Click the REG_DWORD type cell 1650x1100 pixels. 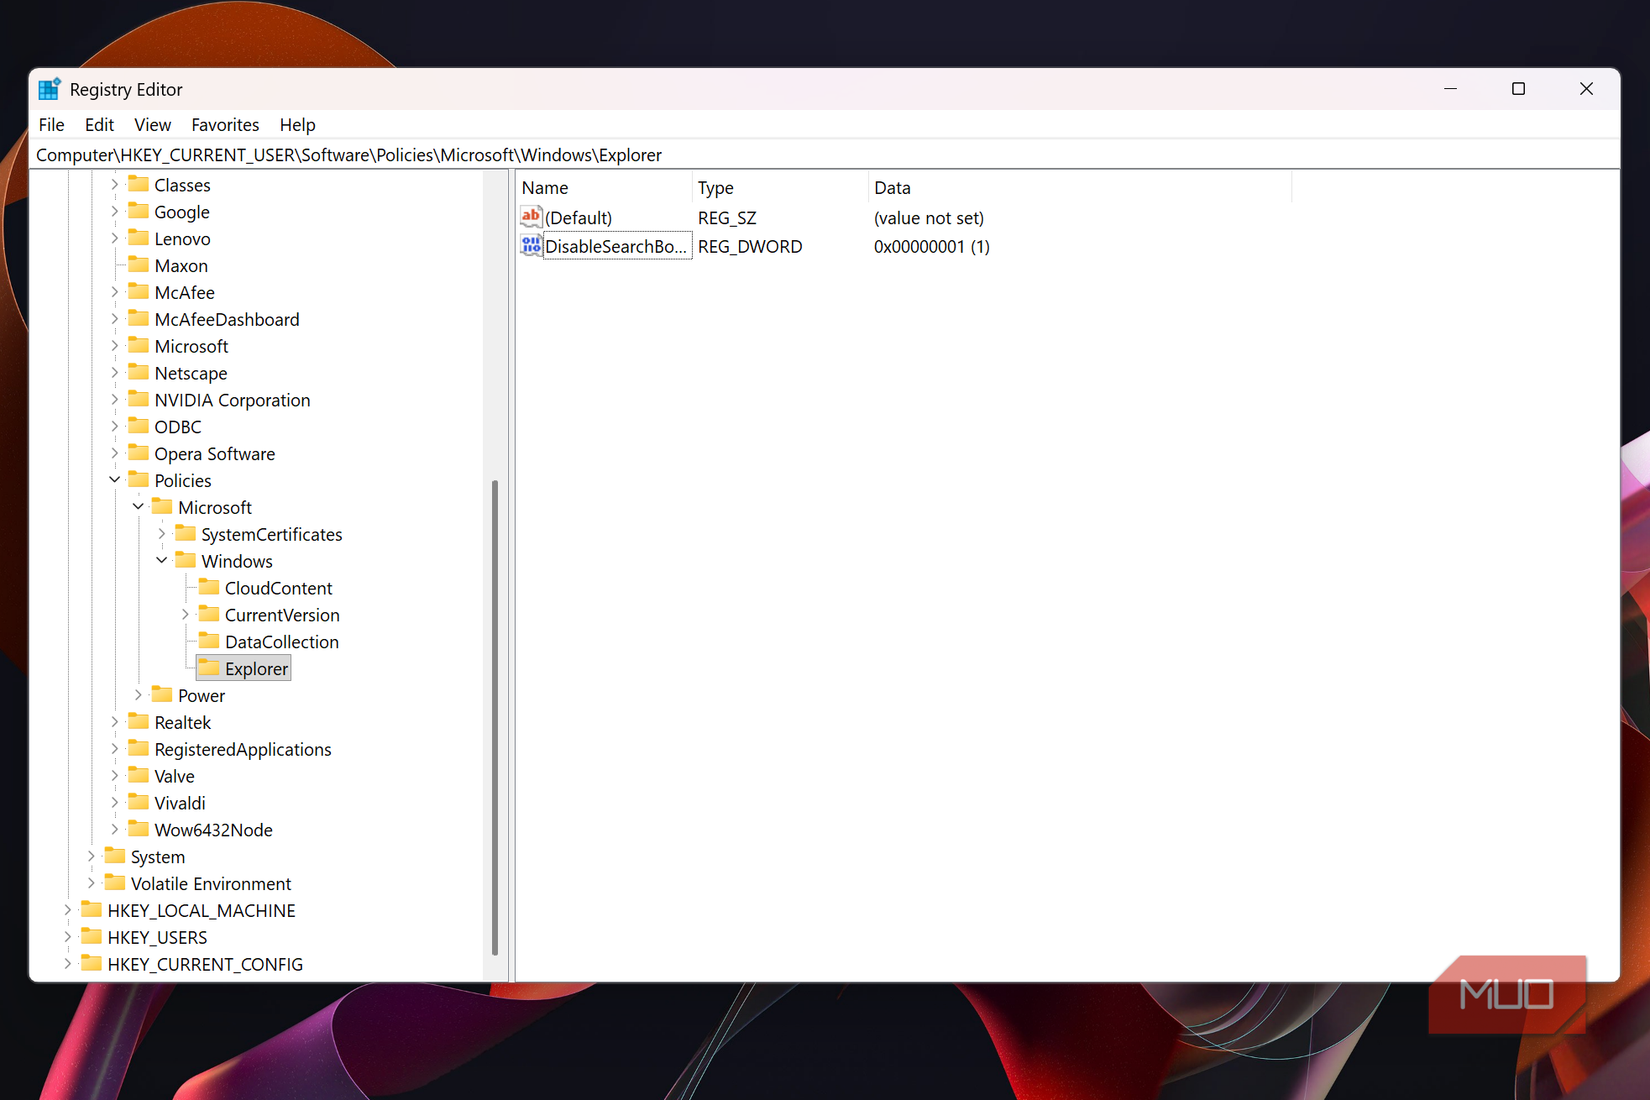tap(750, 246)
